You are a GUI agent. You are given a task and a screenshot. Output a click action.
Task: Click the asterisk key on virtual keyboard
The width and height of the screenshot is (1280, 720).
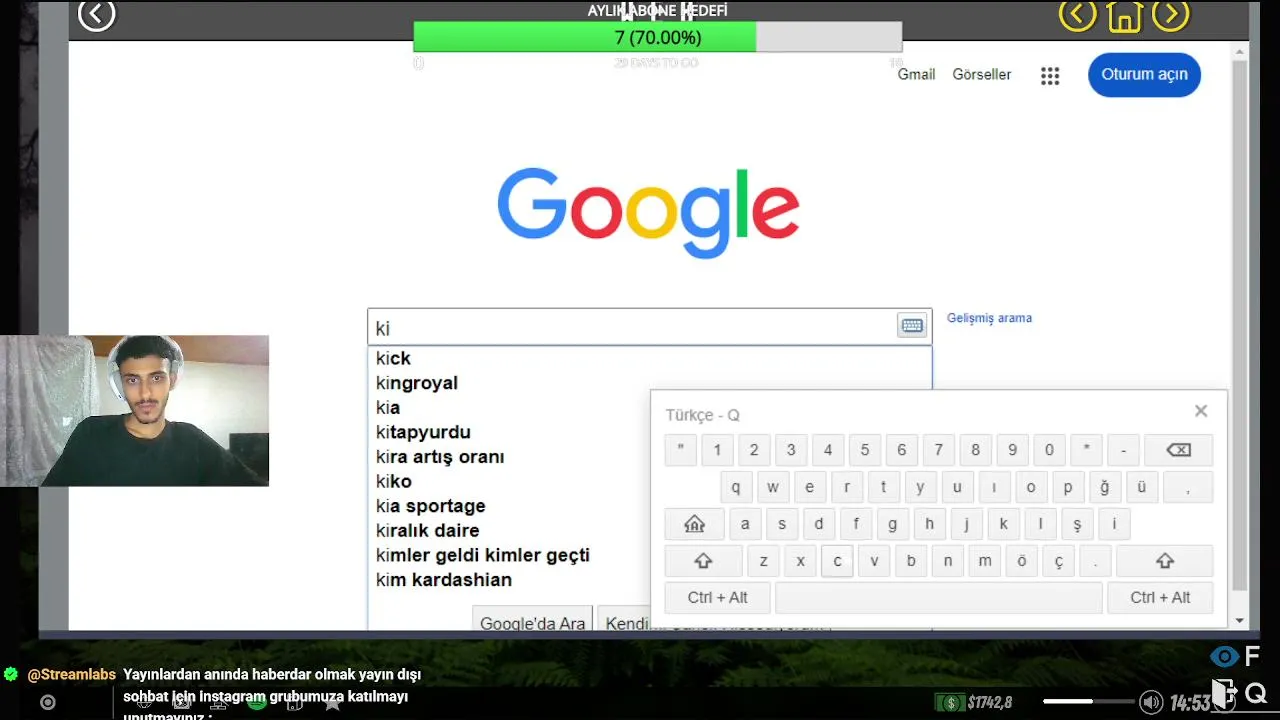[1086, 450]
